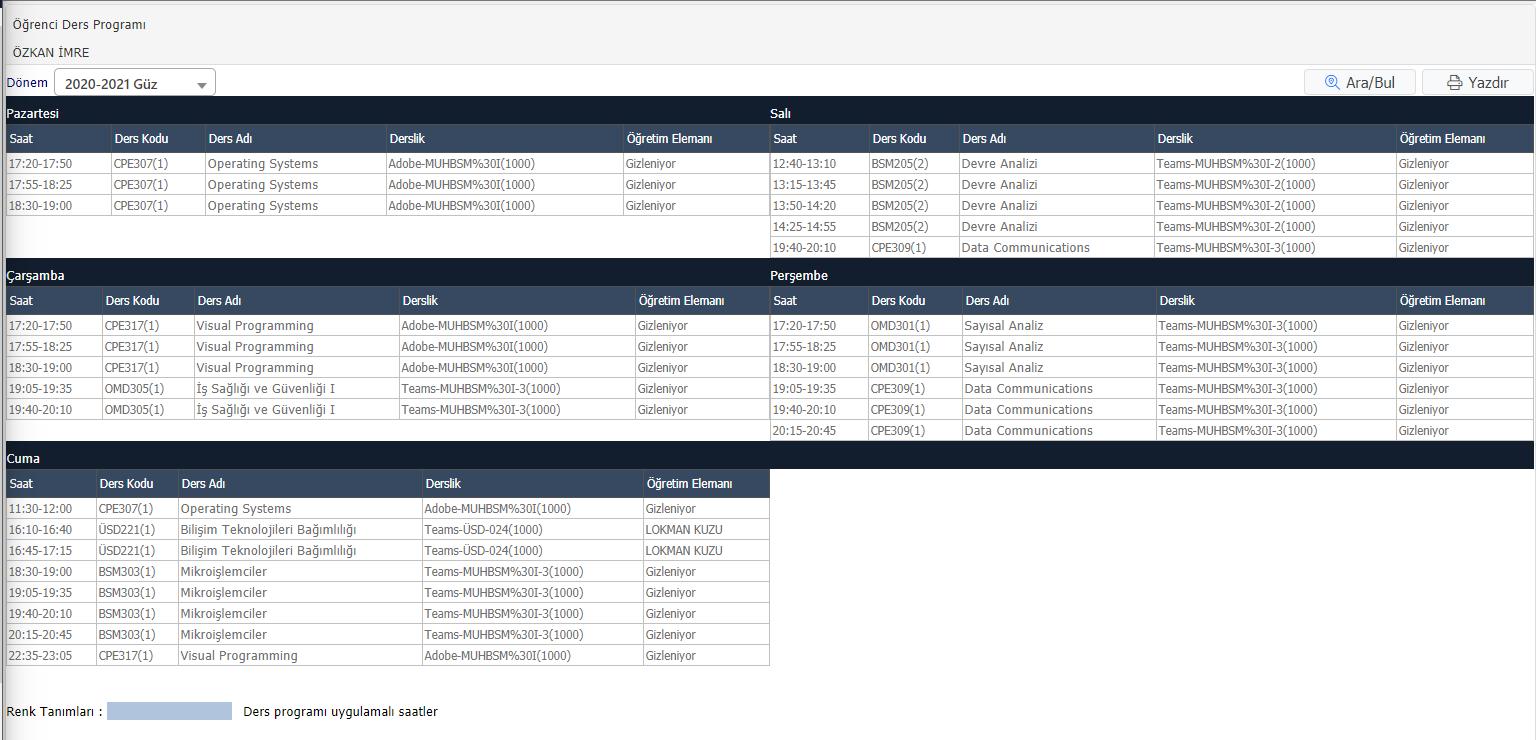Click CPE309(1) code in Perşembe 20:15-20:45 row
Viewport: 1536px width, 740px height.
pos(899,431)
